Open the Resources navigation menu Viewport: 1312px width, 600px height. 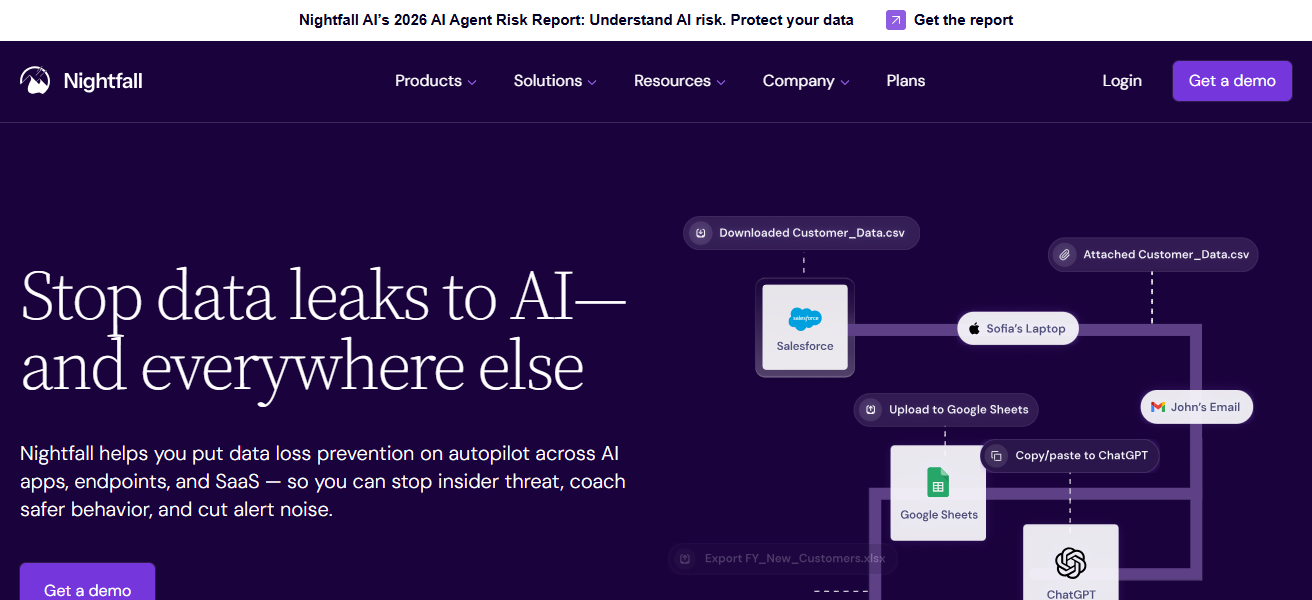point(680,81)
